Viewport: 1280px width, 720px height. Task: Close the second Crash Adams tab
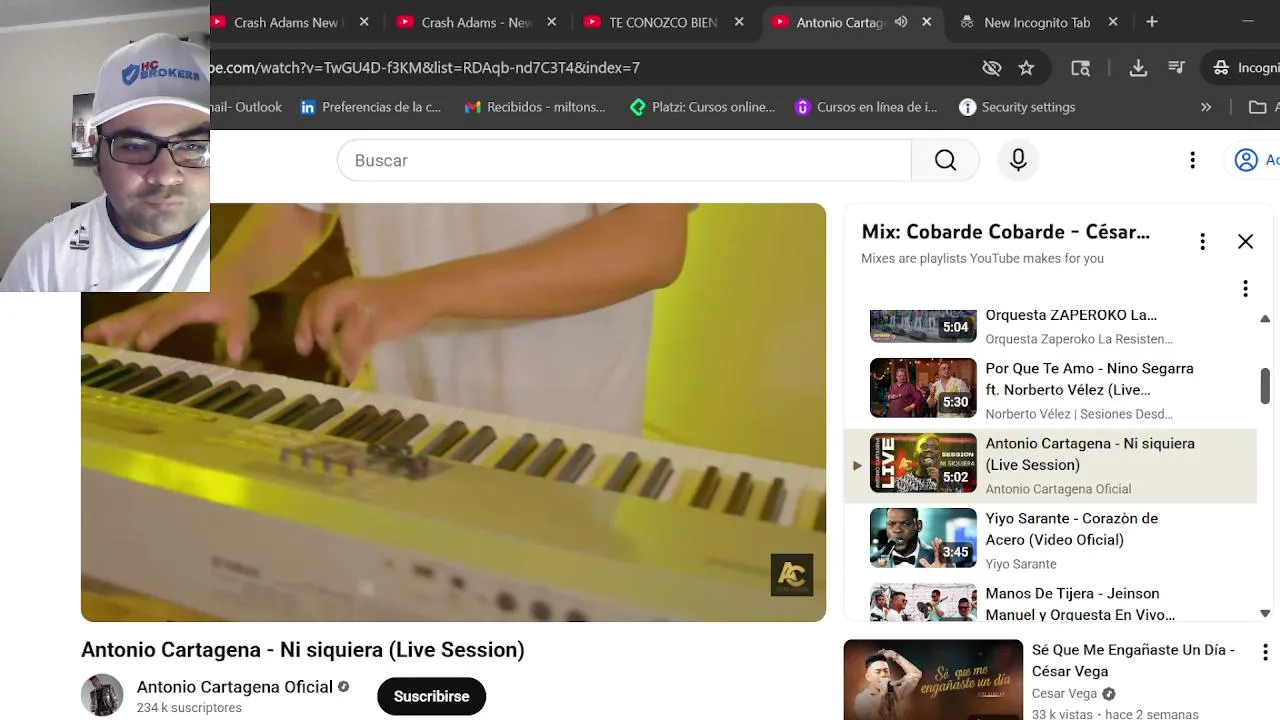pyautogui.click(x=551, y=22)
